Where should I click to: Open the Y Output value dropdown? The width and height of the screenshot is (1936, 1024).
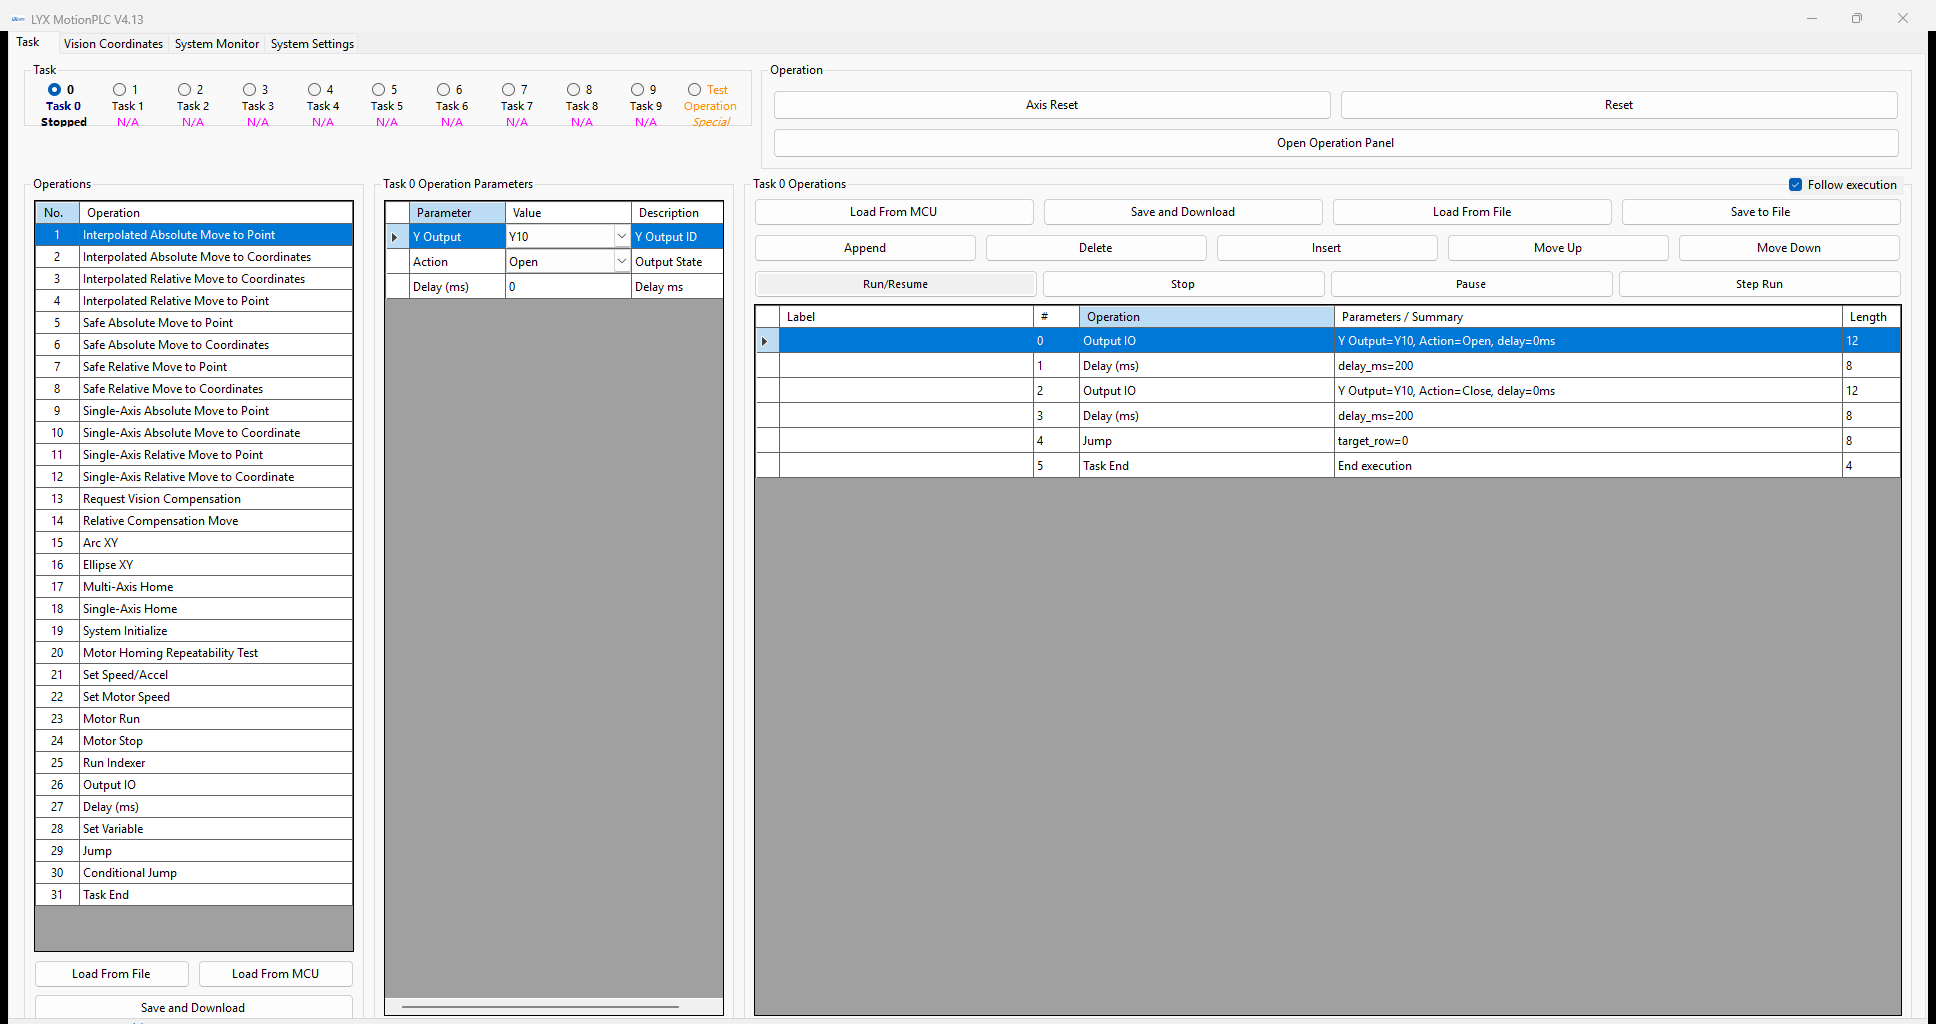621,236
